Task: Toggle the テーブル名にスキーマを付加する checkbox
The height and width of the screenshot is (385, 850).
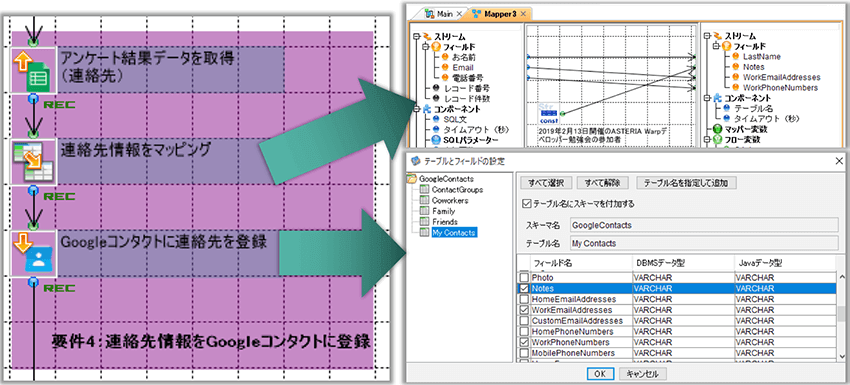Action: 526,204
